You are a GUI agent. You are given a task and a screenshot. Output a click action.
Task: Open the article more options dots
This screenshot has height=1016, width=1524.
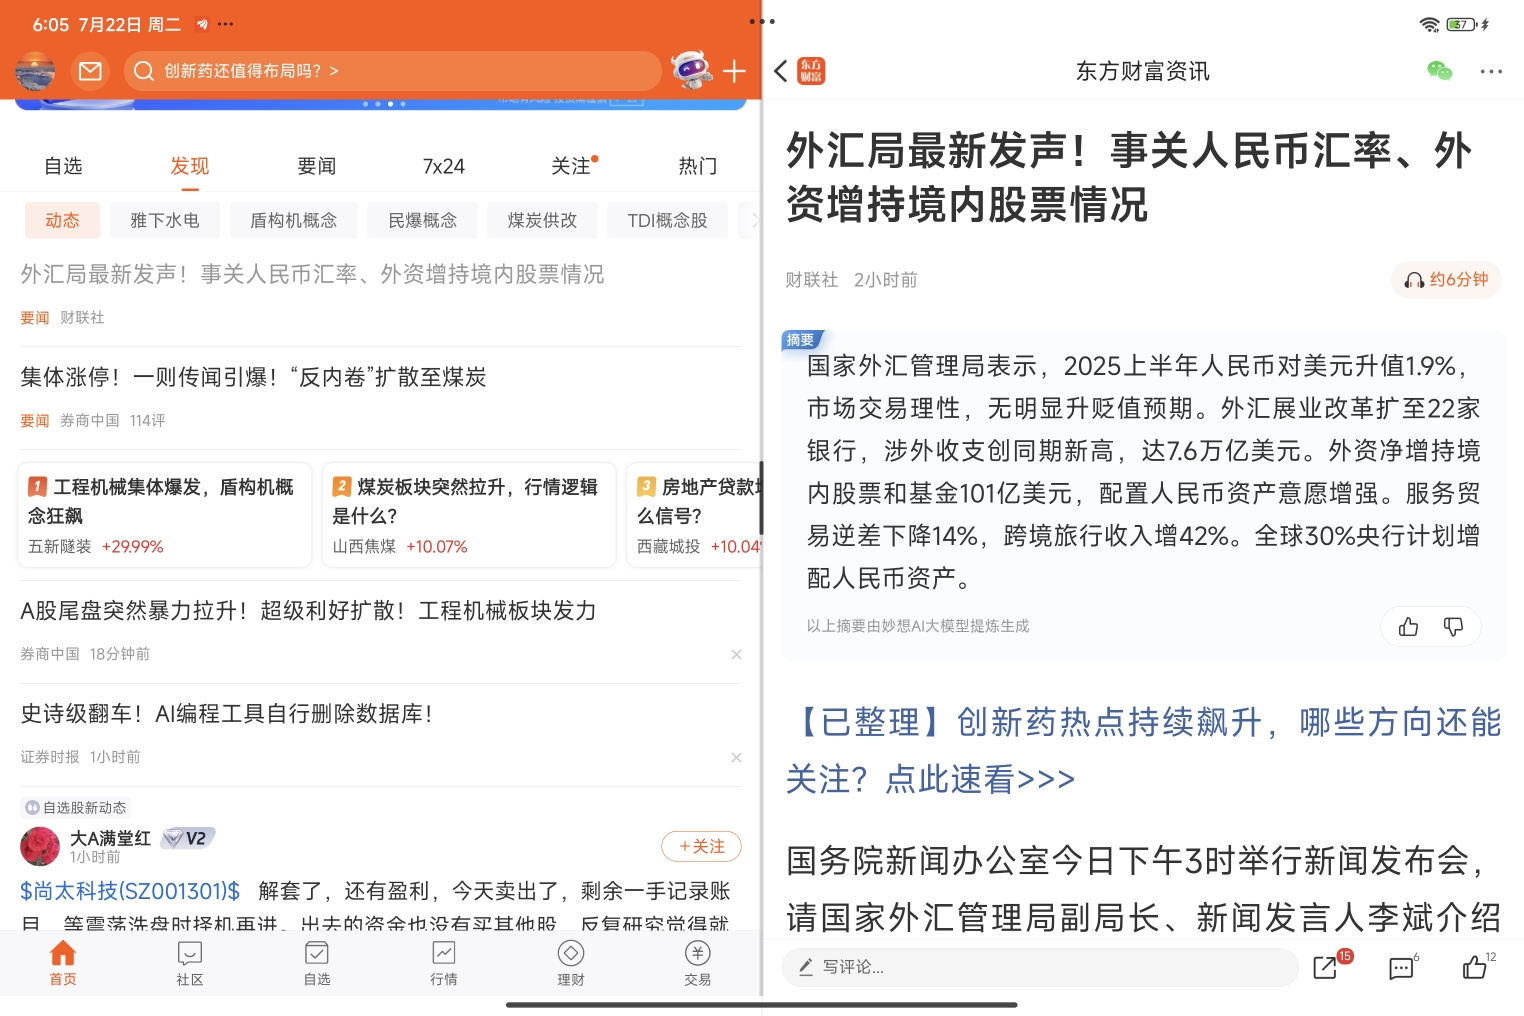1491,71
